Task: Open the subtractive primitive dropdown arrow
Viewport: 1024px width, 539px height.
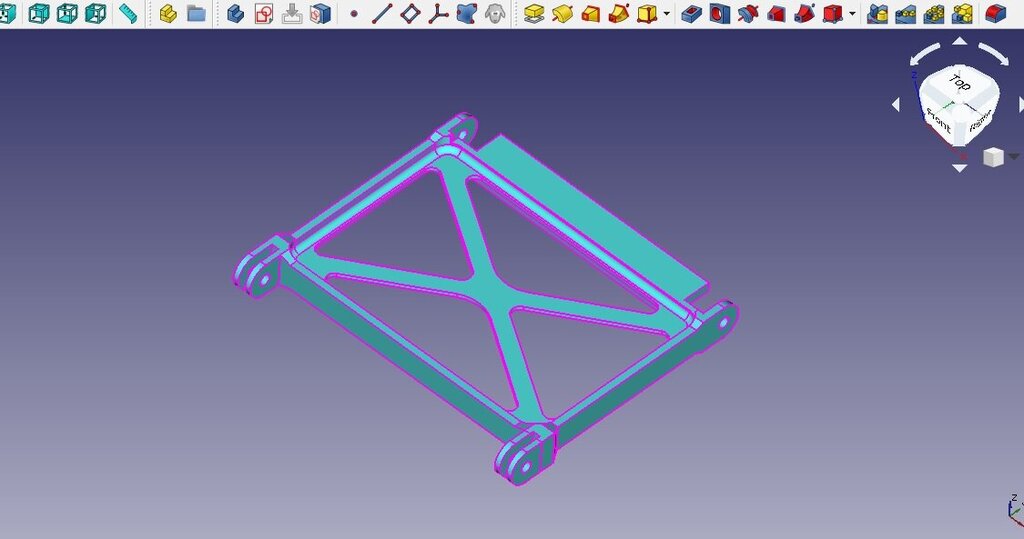Action: pyautogui.click(x=852, y=14)
